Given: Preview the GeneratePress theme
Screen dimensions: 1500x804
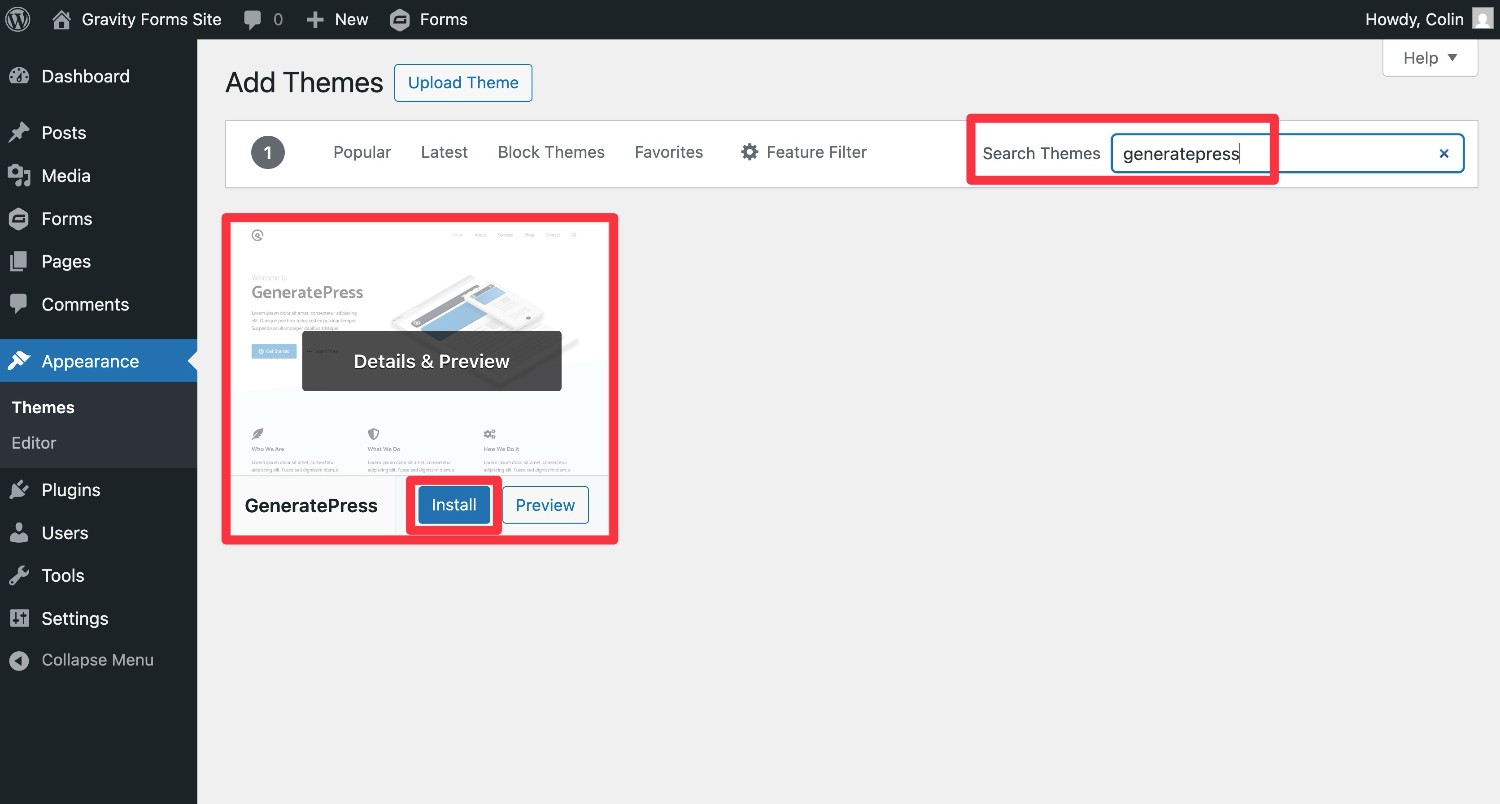Looking at the screenshot, I should (x=545, y=505).
